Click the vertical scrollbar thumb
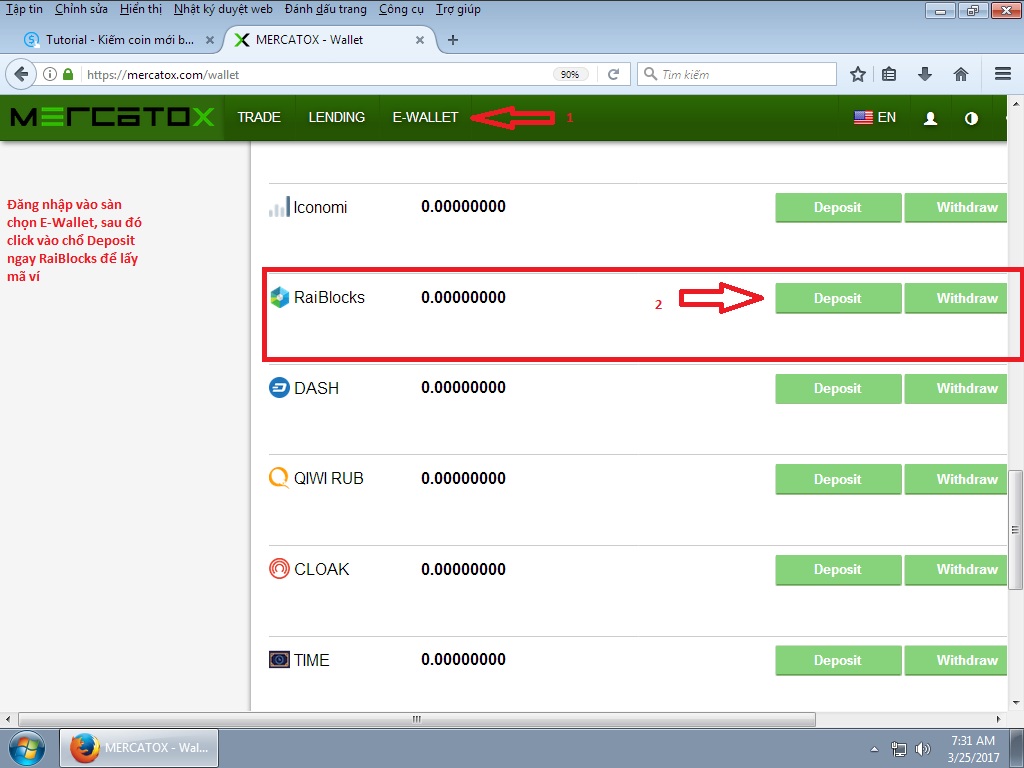Image resolution: width=1024 pixels, height=768 pixels. click(1016, 529)
